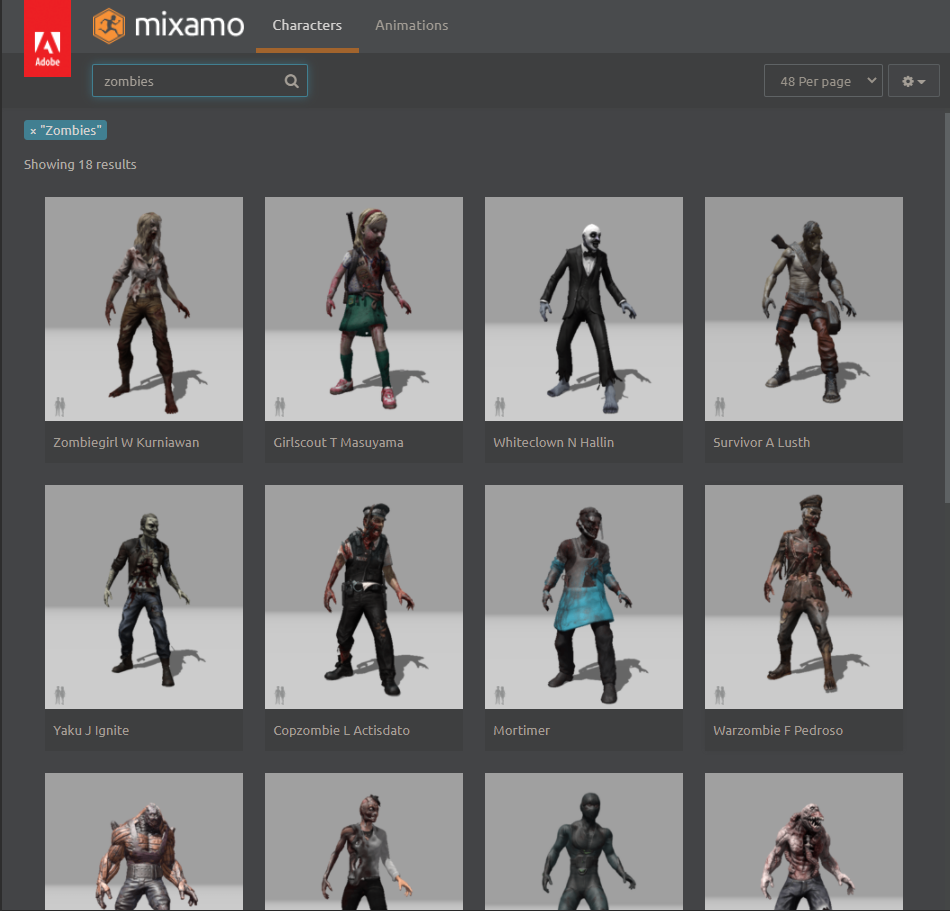This screenshot has height=911, width=950.
Task: Click the Yaku J Ignite name label
Action: [91, 730]
